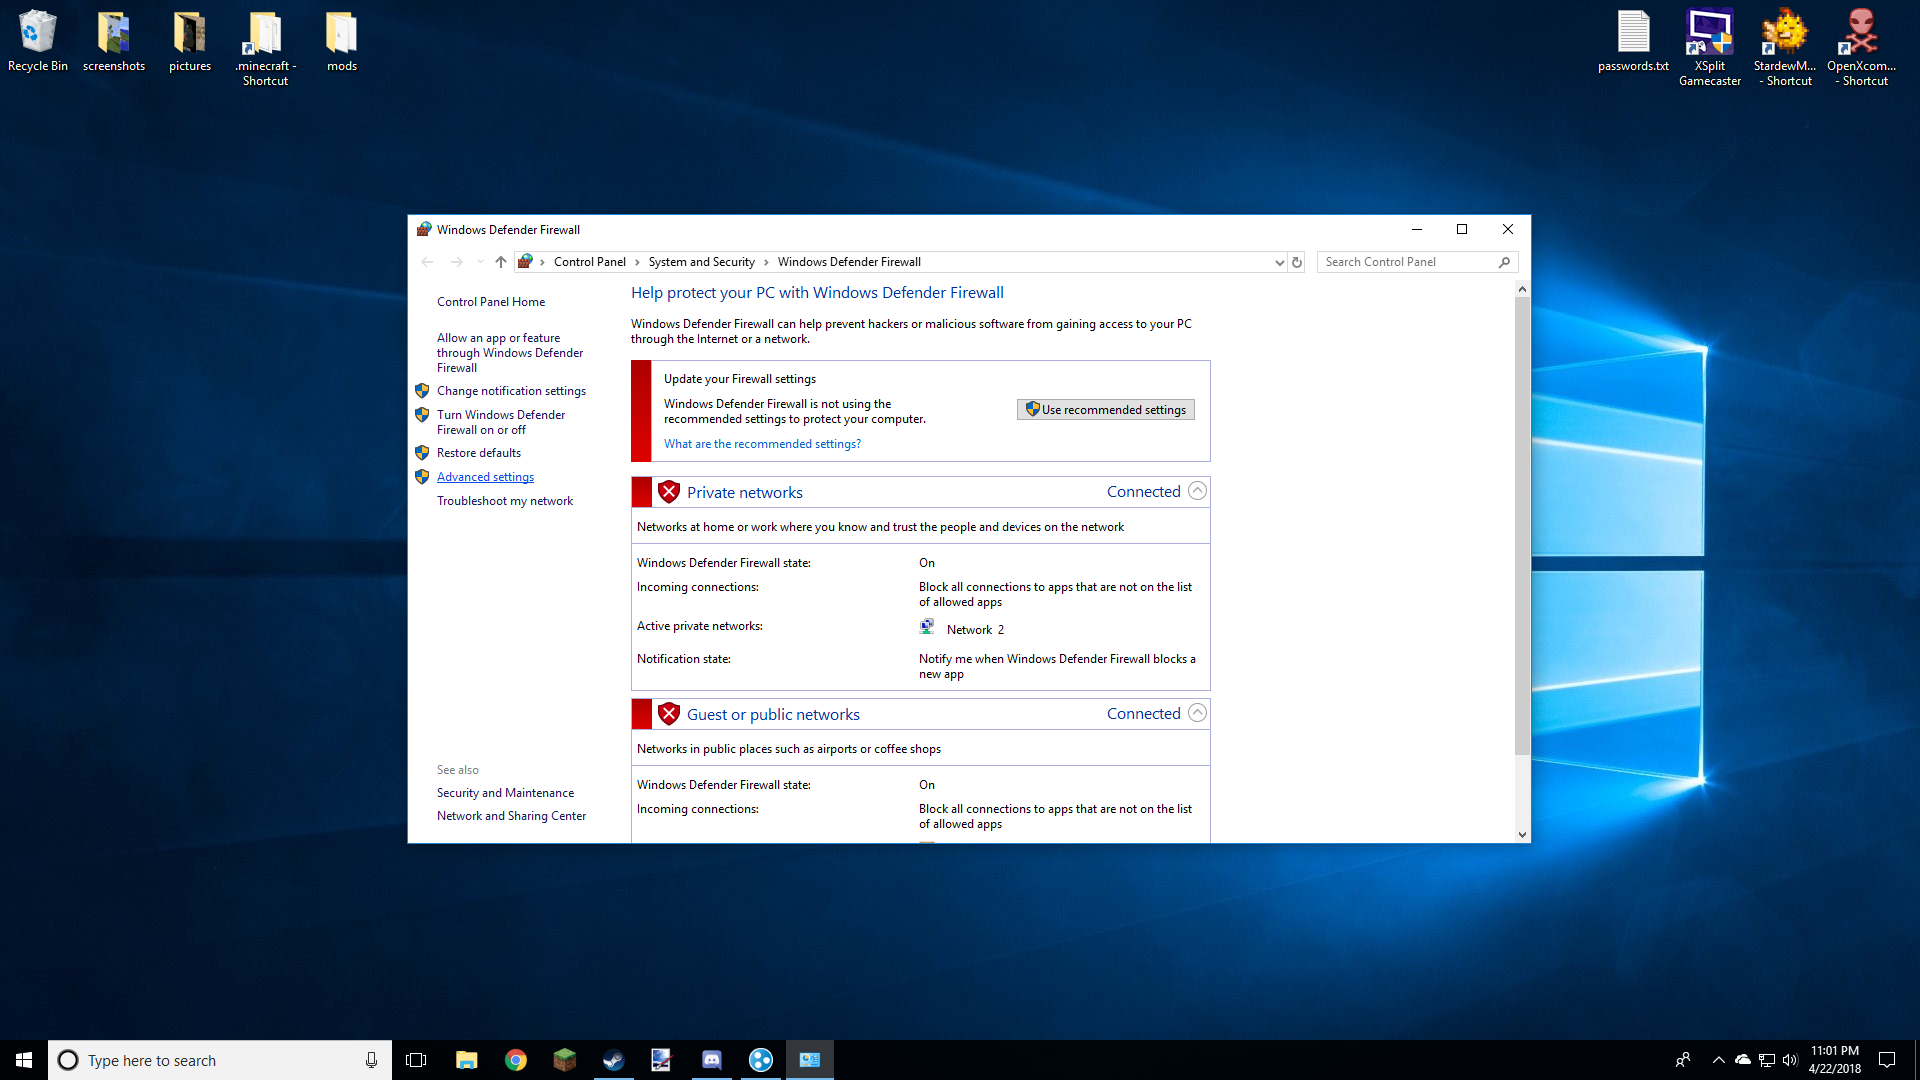Open Turn Windows Defender Firewall on or off
This screenshot has width=1920, height=1080.
tap(500, 422)
